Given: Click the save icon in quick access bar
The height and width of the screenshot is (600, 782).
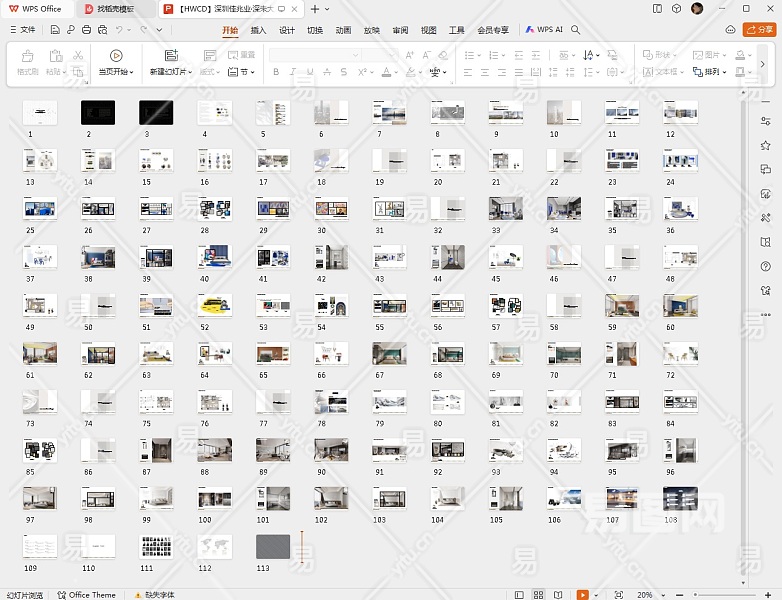Looking at the screenshot, I should (55, 30).
